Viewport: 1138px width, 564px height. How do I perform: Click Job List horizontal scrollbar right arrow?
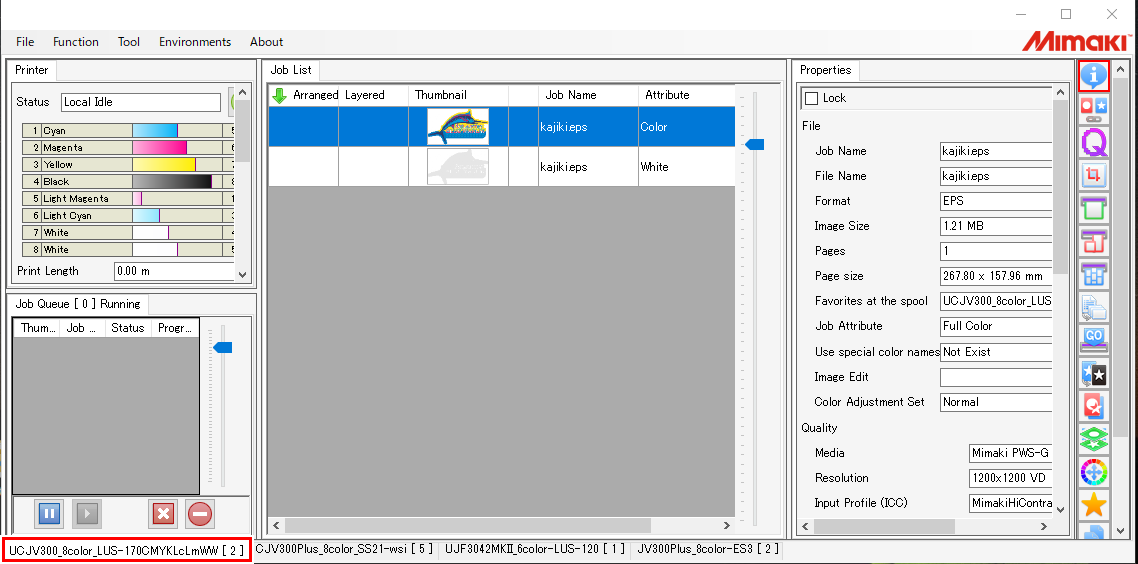pyautogui.click(x=726, y=526)
